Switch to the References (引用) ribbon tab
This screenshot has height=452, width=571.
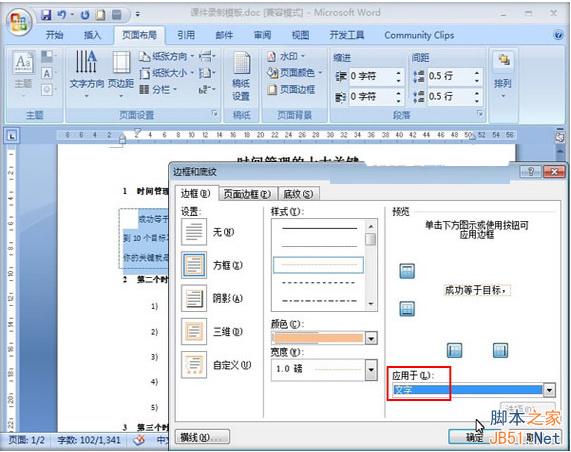tap(186, 35)
